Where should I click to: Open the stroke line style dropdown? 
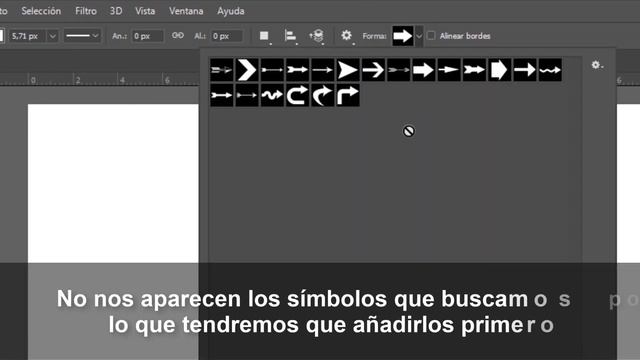82,36
